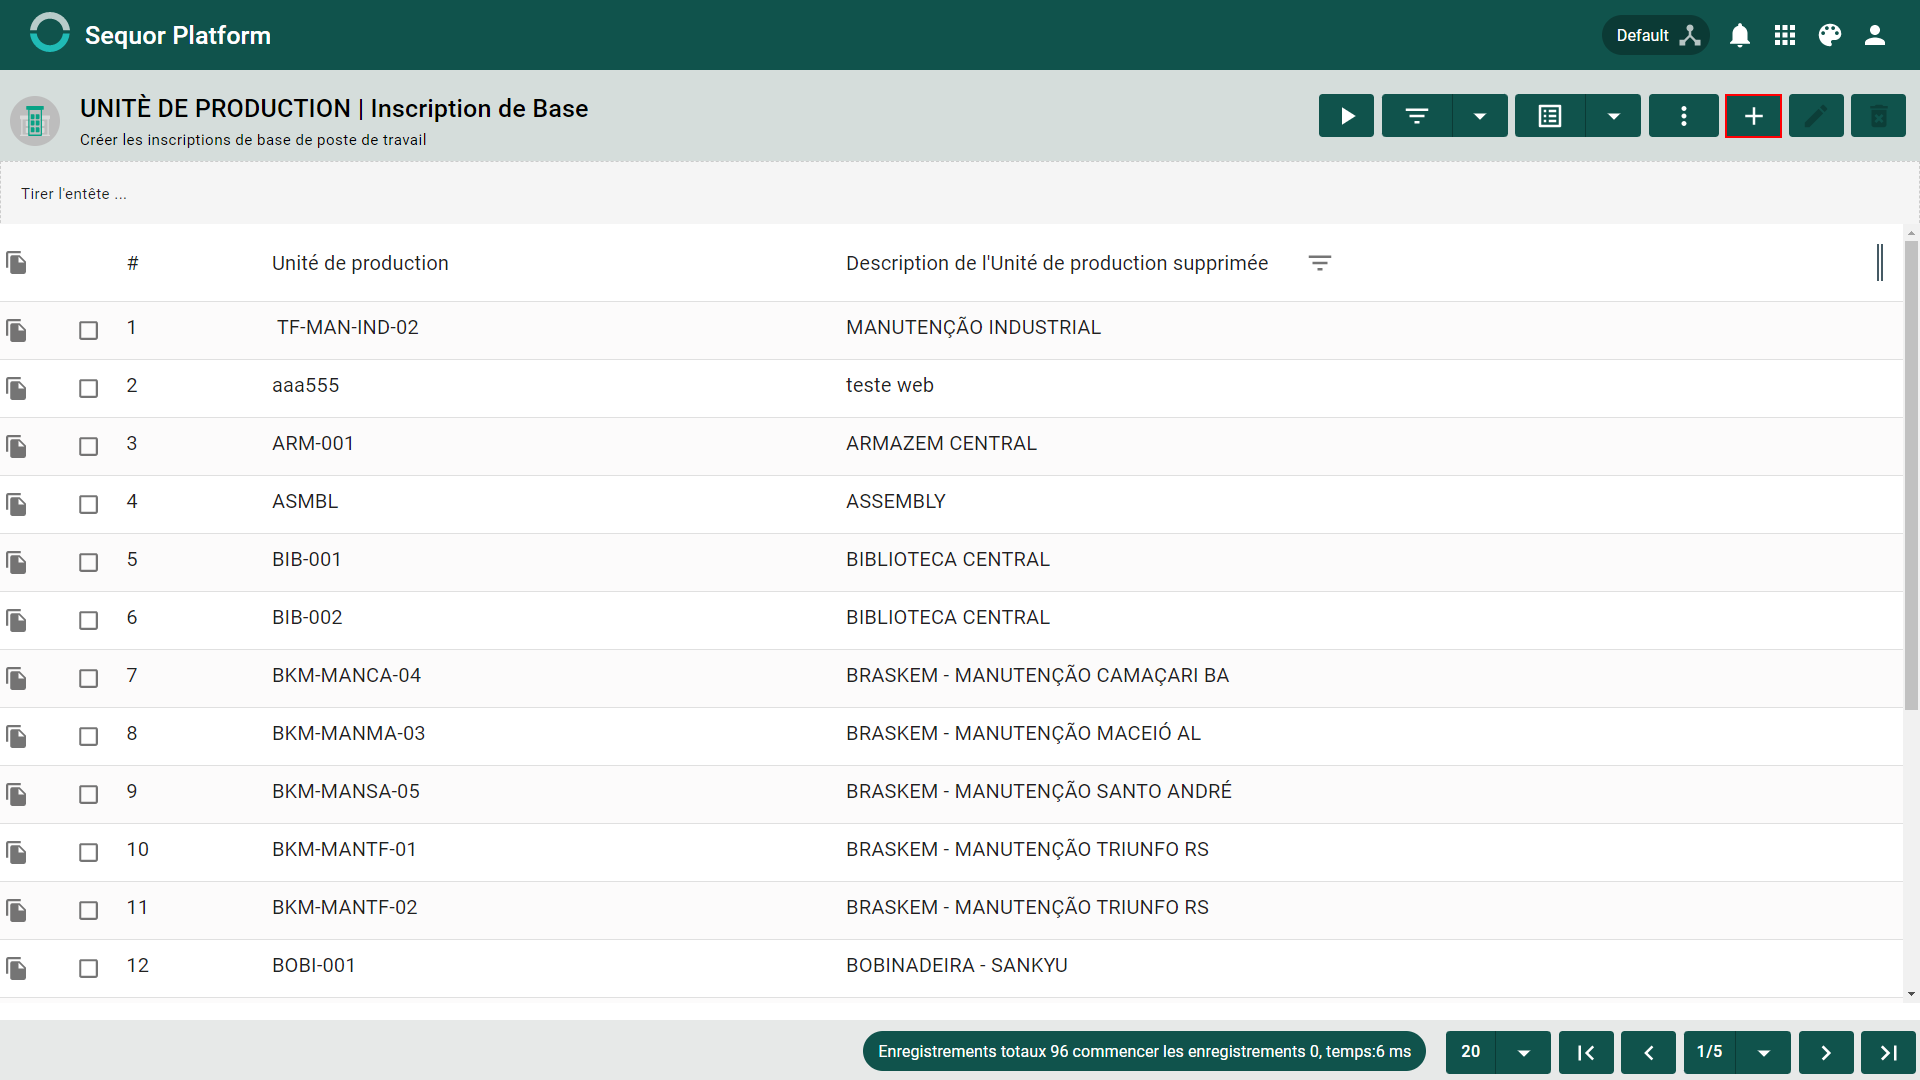Screen dimensions: 1920x1080
Task: Check the box for BKM-MANMA-03
Action: point(89,736)
